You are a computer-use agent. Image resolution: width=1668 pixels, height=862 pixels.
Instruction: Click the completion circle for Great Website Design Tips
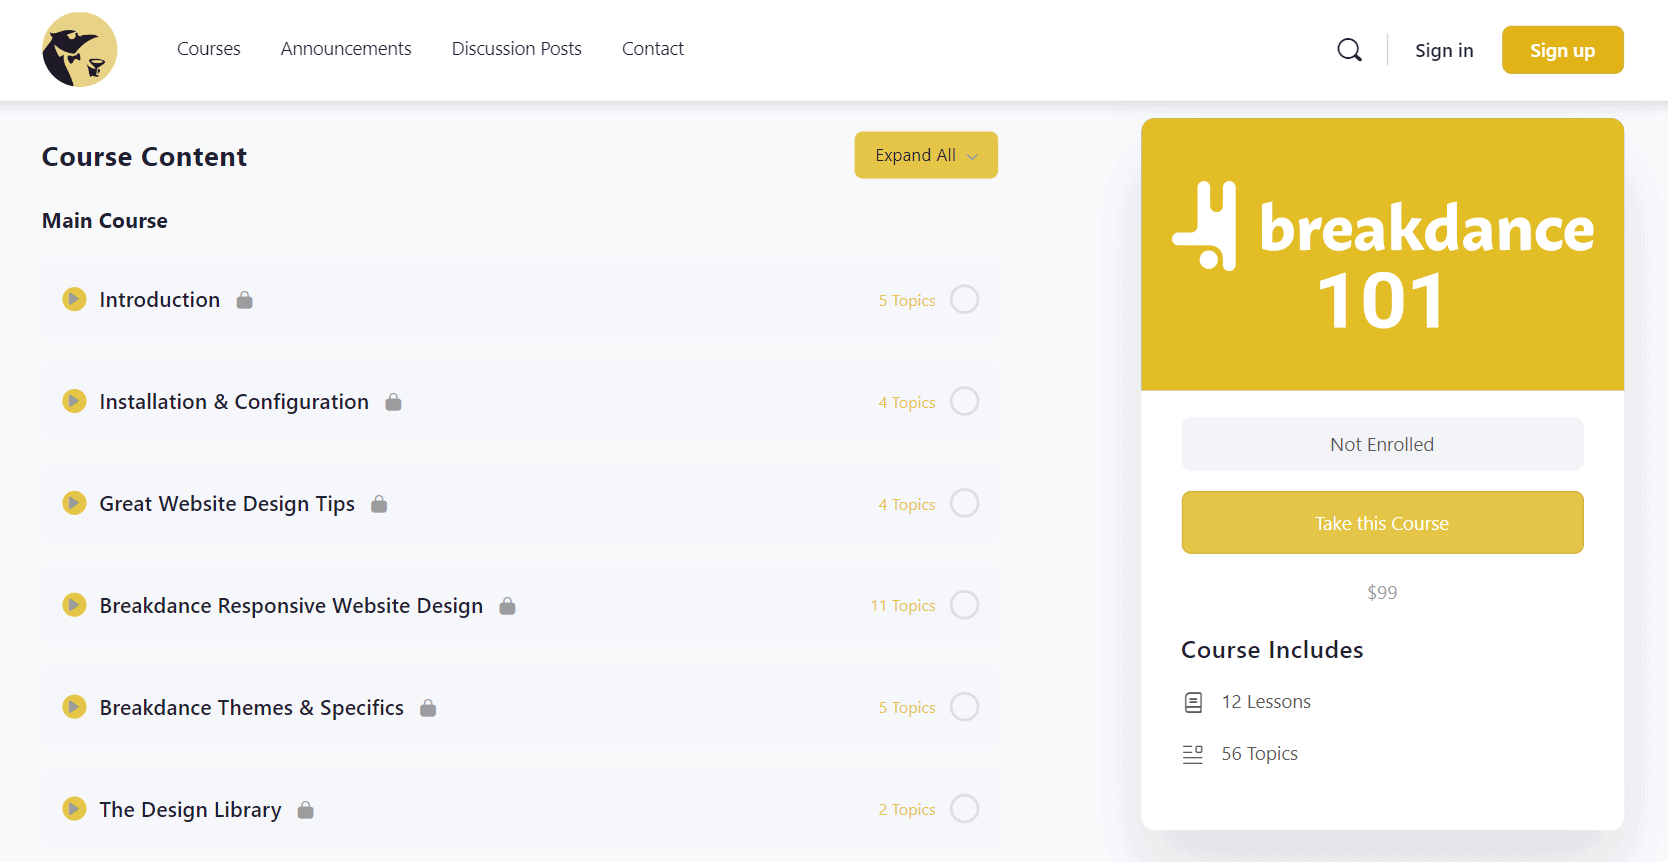(x=964, y=503)
